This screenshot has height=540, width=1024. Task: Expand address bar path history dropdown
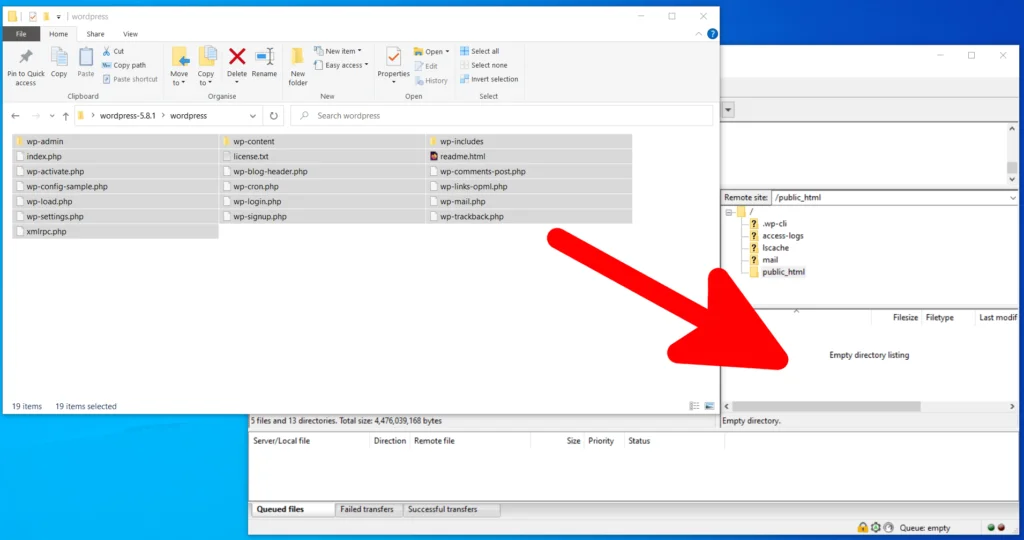253,116
